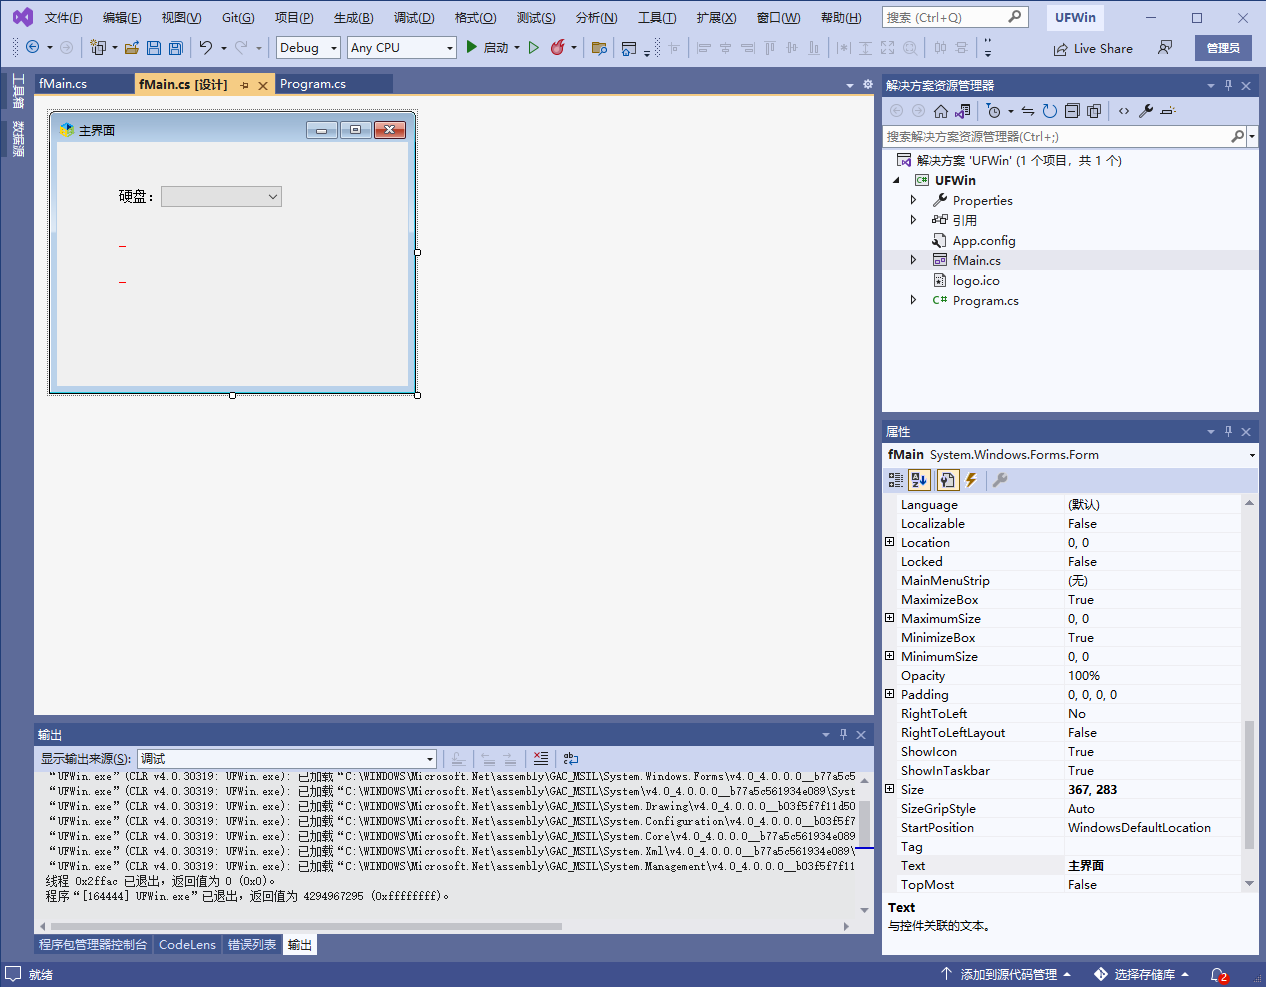Switch views icon in Solution Explorer toolbar
This screenshot has height=987, width=1266.
point(963,111)
